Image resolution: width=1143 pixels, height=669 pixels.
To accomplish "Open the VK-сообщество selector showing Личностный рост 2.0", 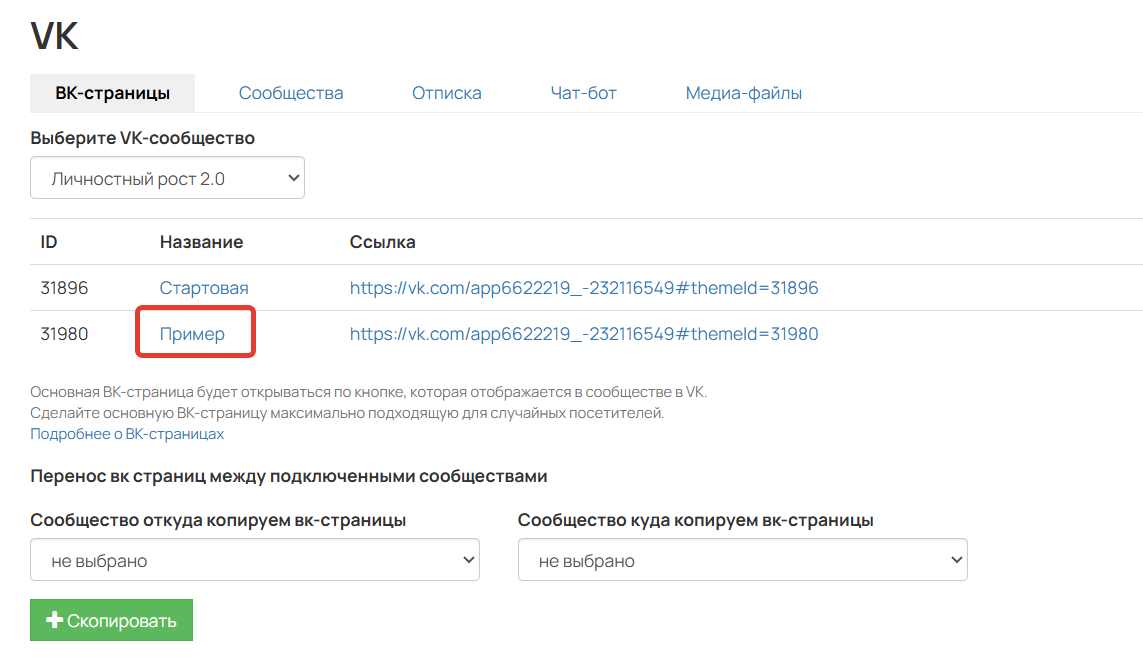I will tap(167, 177).
